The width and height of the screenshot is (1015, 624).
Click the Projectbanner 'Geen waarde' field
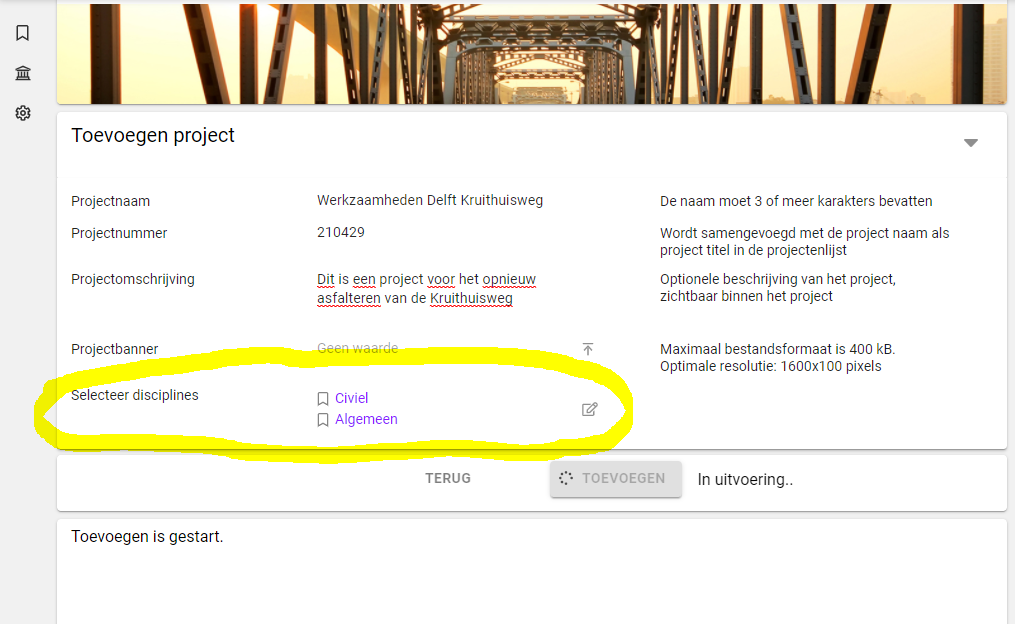tap(358, 348)
